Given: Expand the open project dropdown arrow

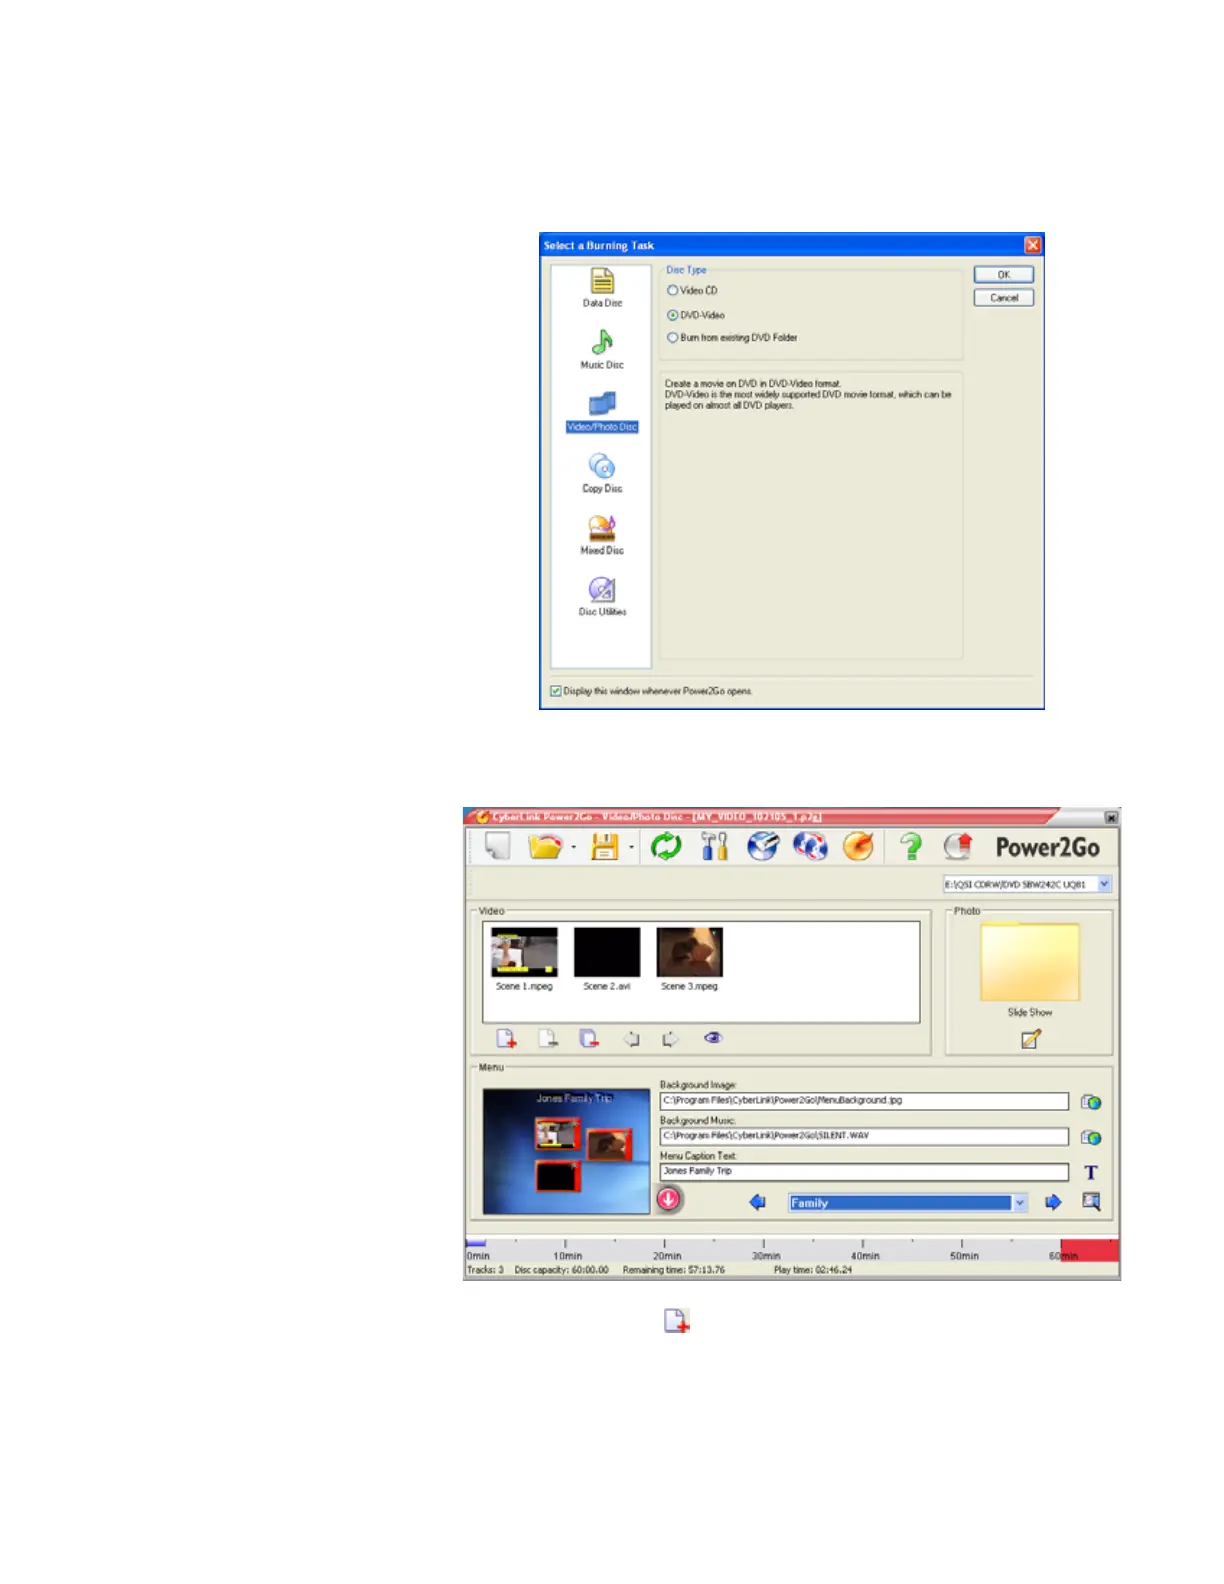Looking at the screenshot, I should [x=573, y=848].
